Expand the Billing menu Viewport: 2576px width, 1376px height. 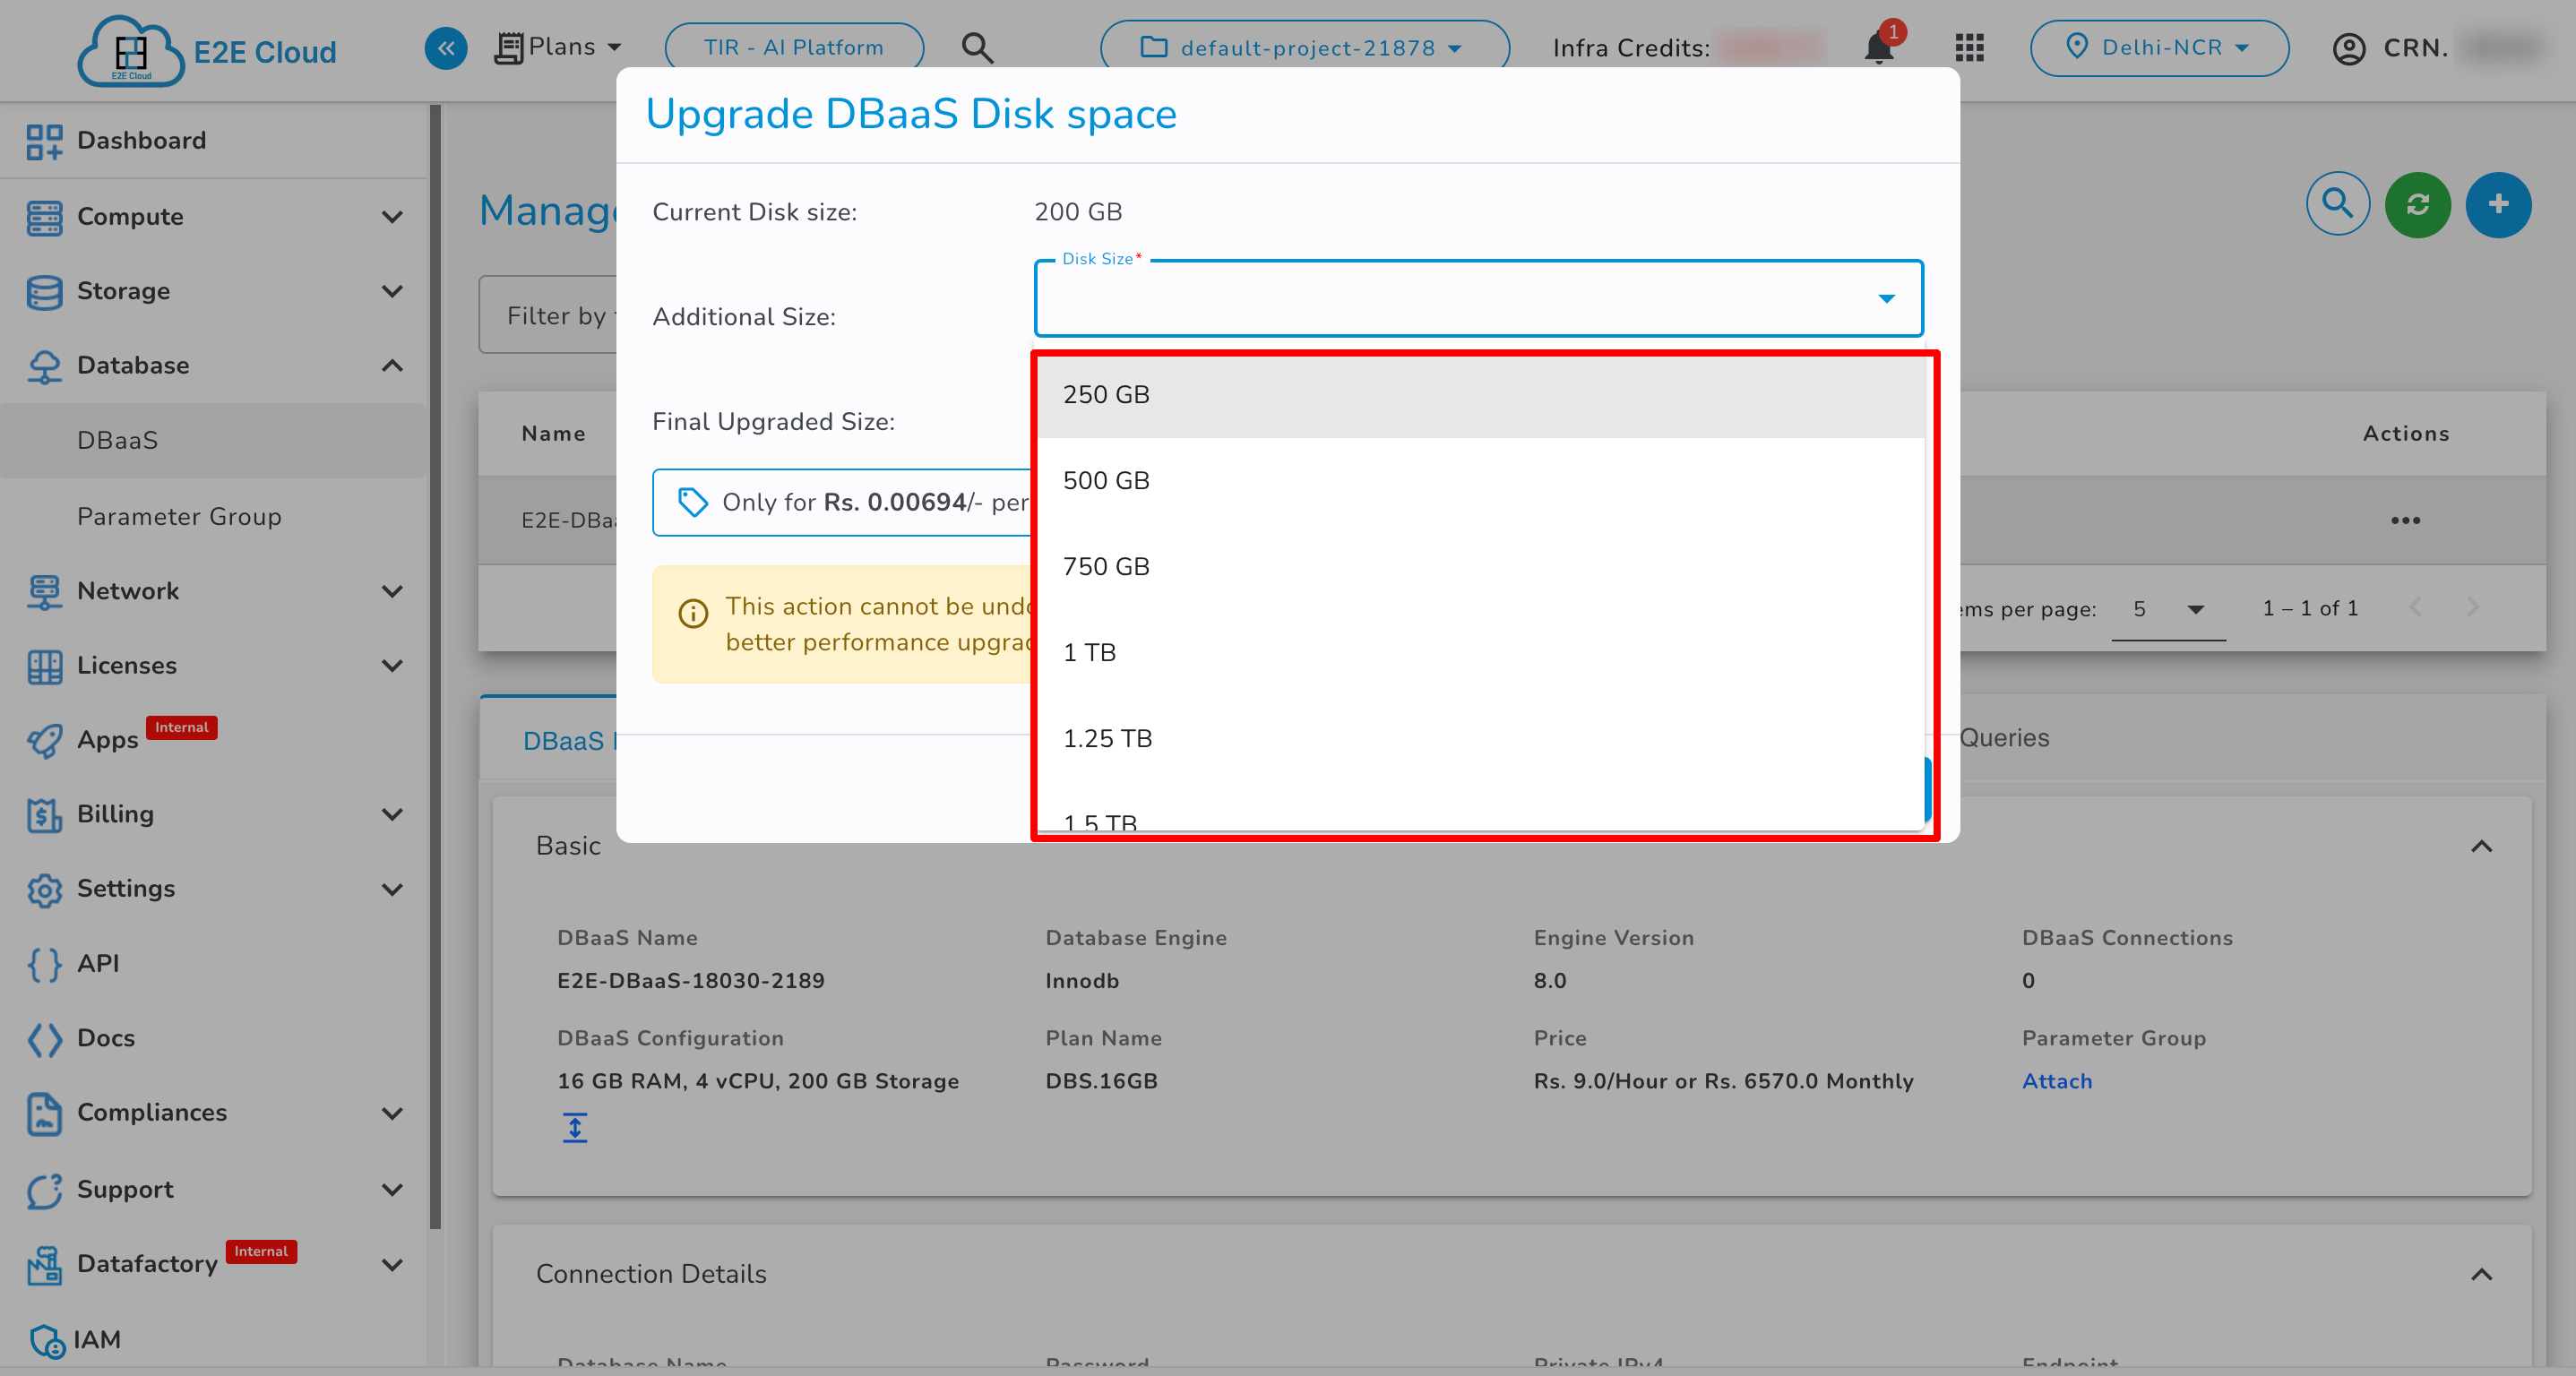(x=393, y=814)
